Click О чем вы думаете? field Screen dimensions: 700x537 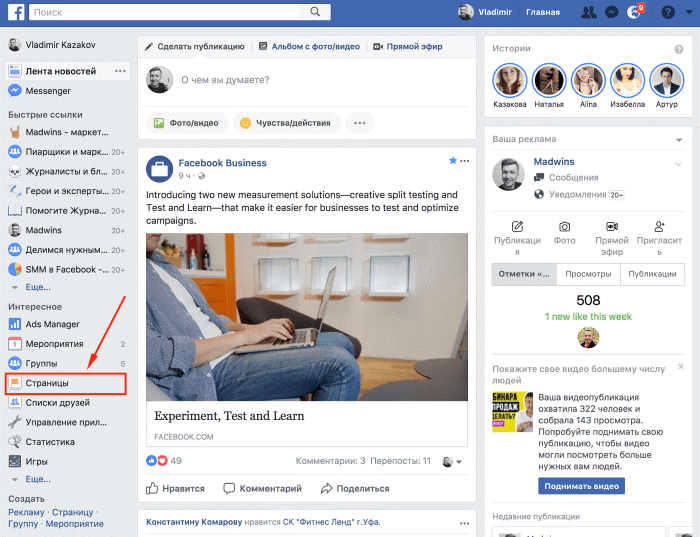[x=225, y=80]
